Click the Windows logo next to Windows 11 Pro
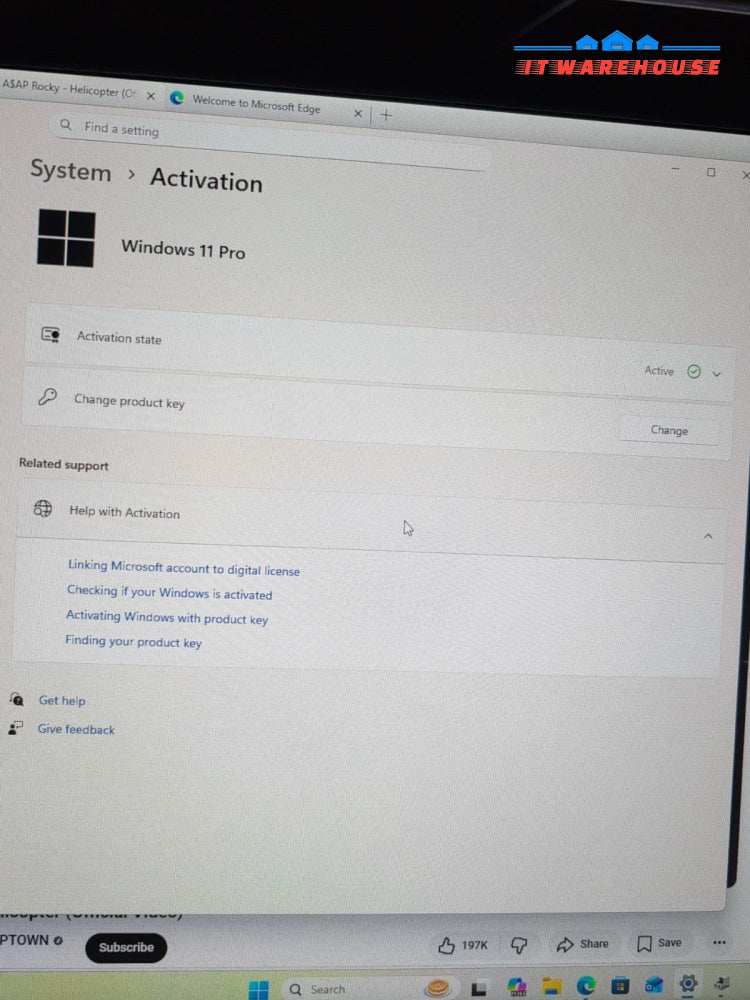Viewport: 750px width, 1000px height. tap(66, 238)
